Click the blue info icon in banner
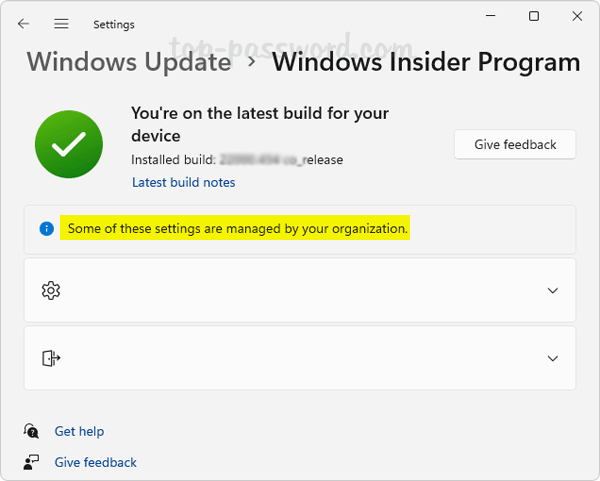The width and height of the screenshot is (600, 481). (46, 229)
